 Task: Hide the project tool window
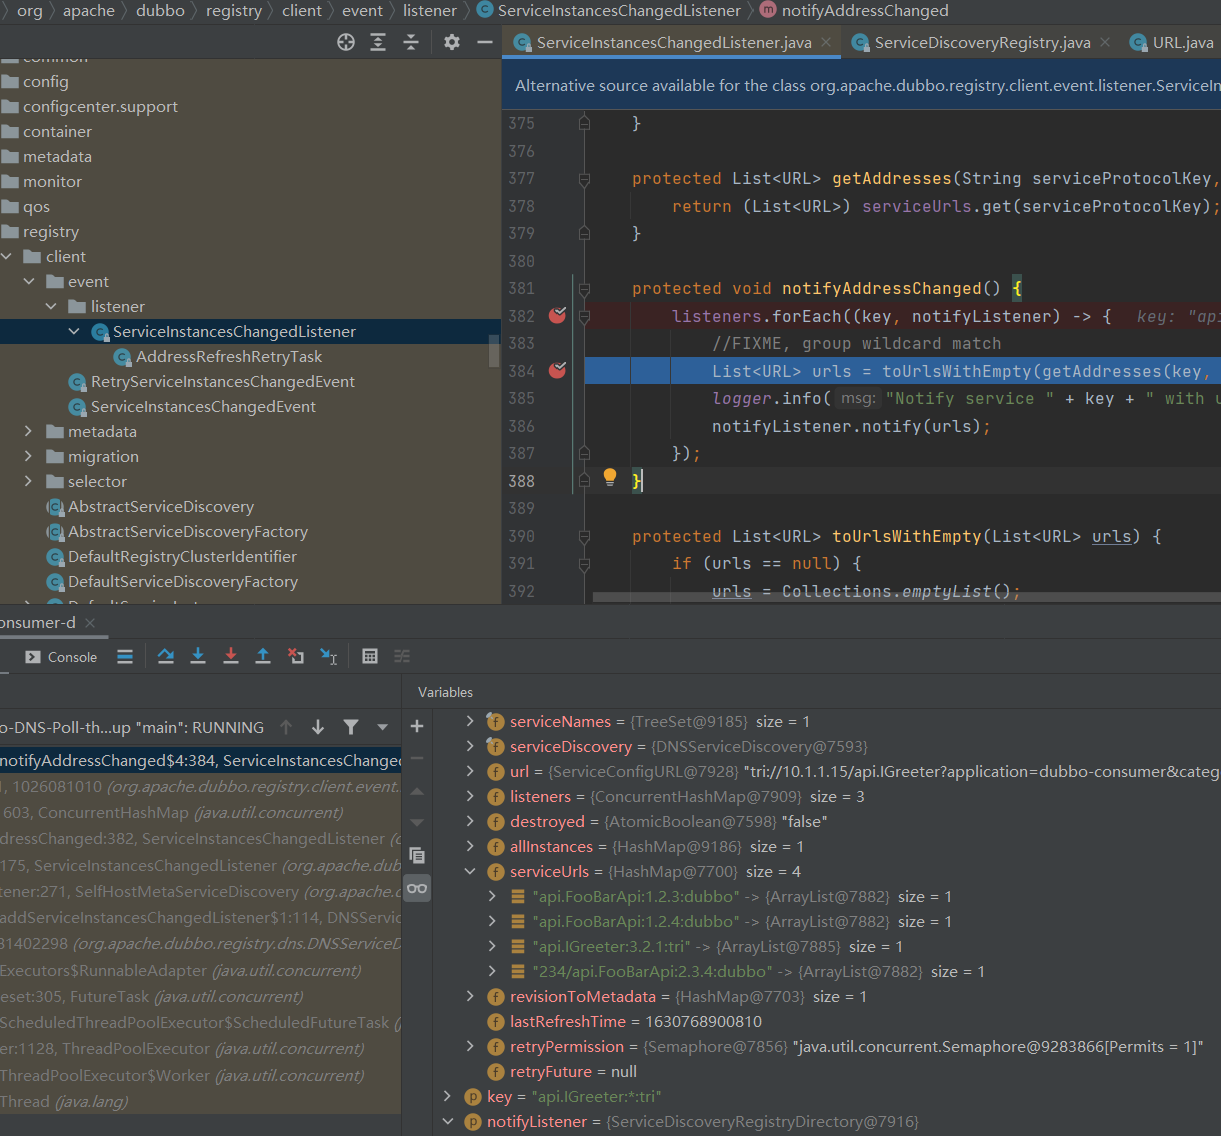click(485, 42)
